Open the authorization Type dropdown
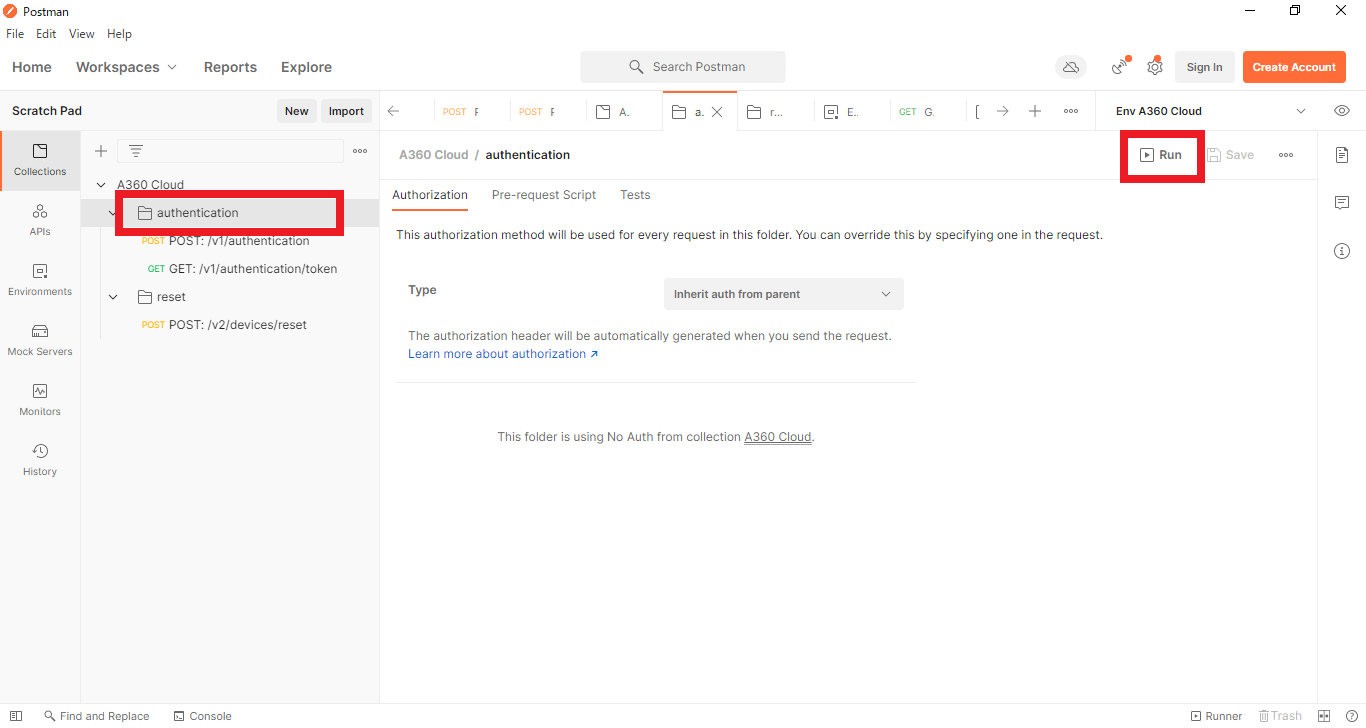This screenshot has width=1366, height=728. point(783,294)
